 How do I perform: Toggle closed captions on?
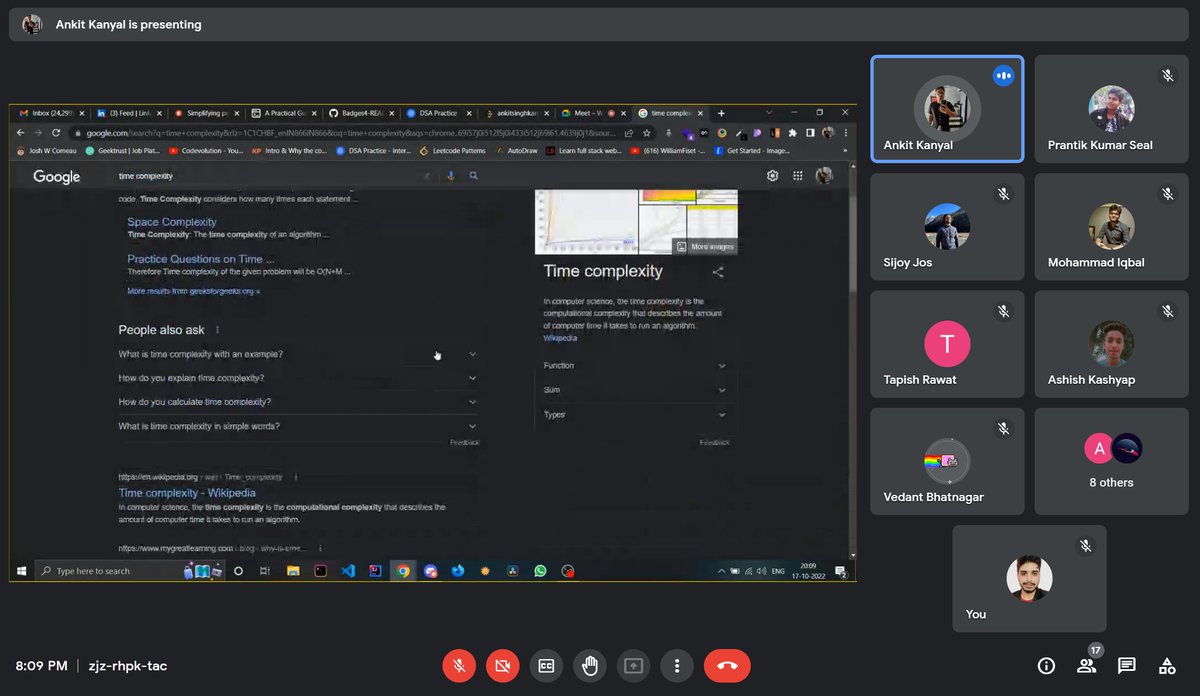(x=546, y=665)
